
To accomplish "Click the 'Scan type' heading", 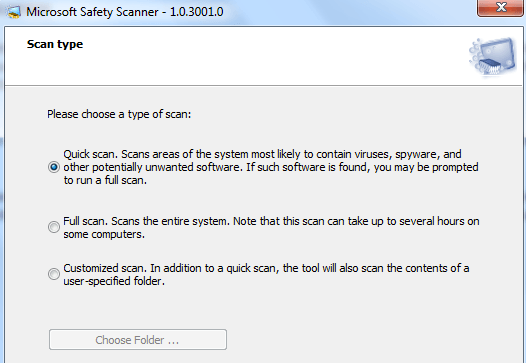I will coord(55,44).
